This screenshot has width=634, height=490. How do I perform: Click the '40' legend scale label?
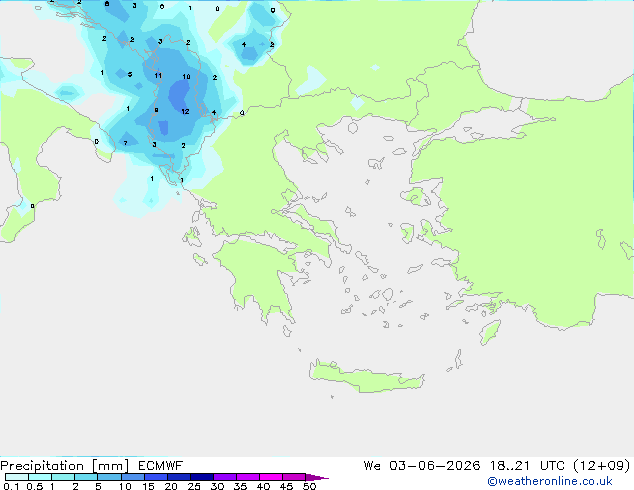pyautogui.click(x=263, y=486)
